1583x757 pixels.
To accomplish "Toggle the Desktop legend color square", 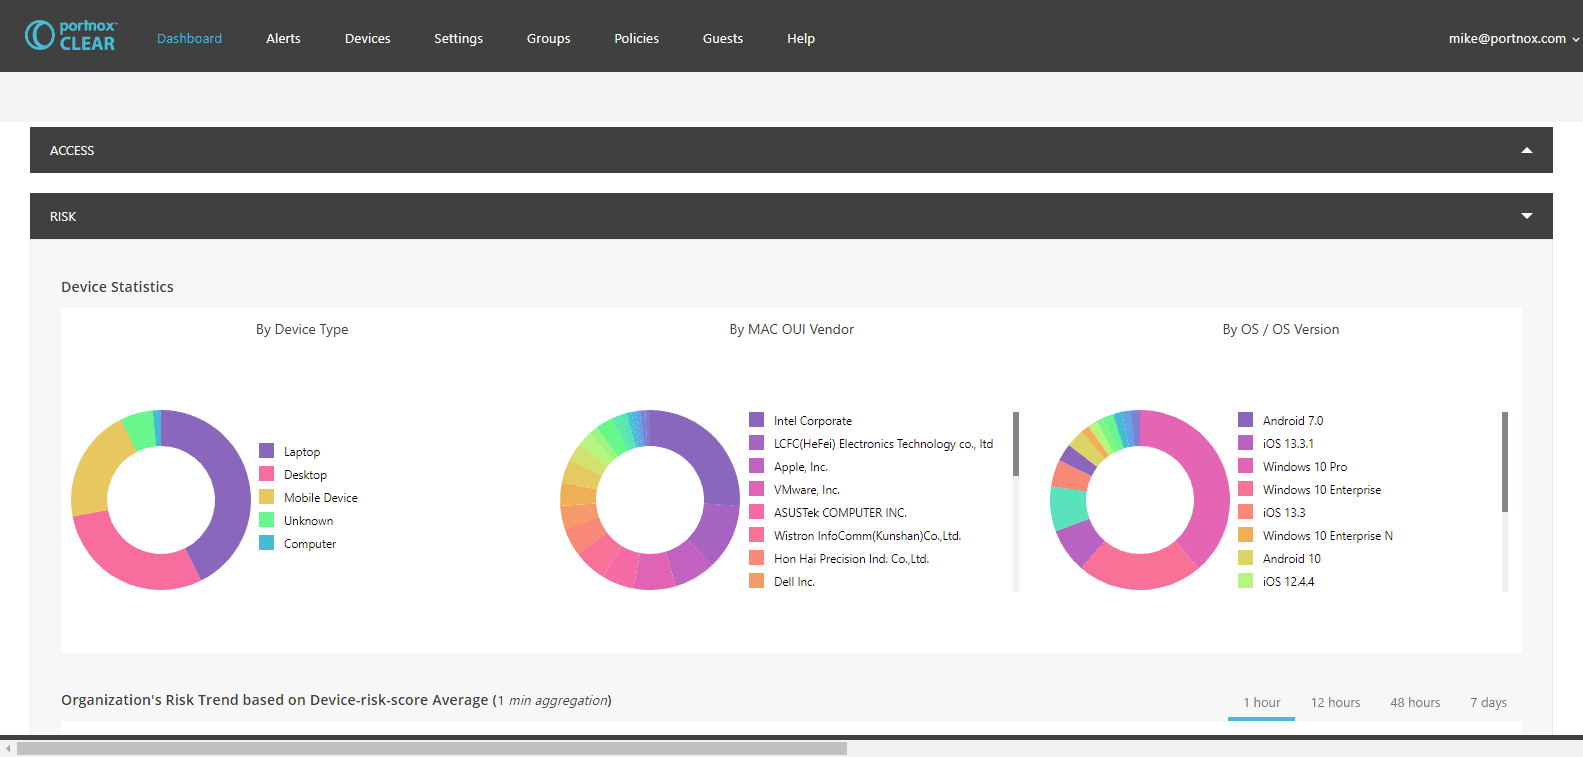I will tap(267, 474).
